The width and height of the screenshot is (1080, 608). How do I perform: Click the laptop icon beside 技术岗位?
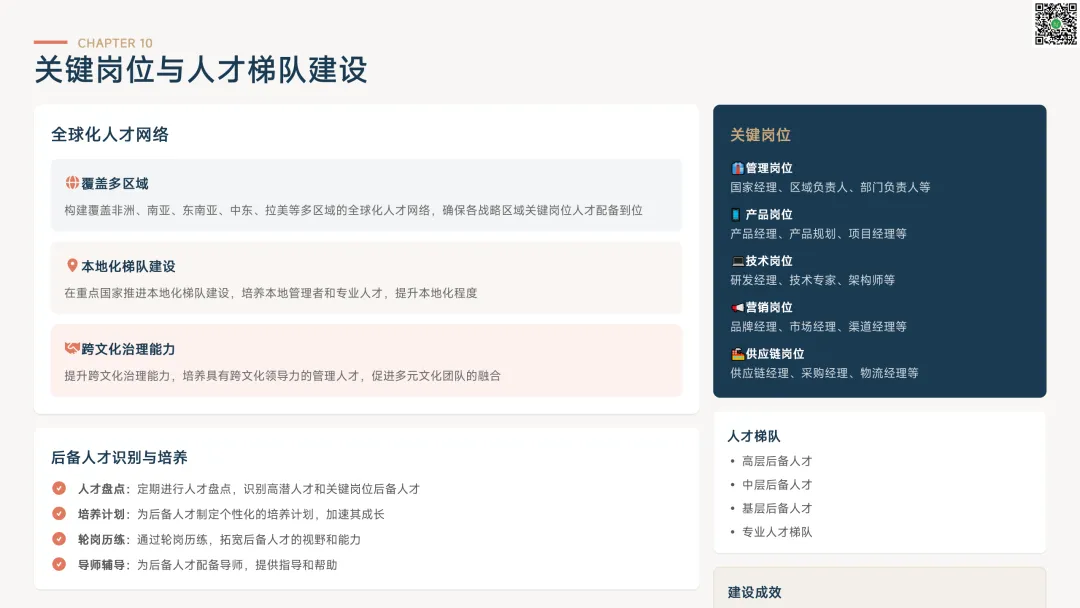[737, 261]
